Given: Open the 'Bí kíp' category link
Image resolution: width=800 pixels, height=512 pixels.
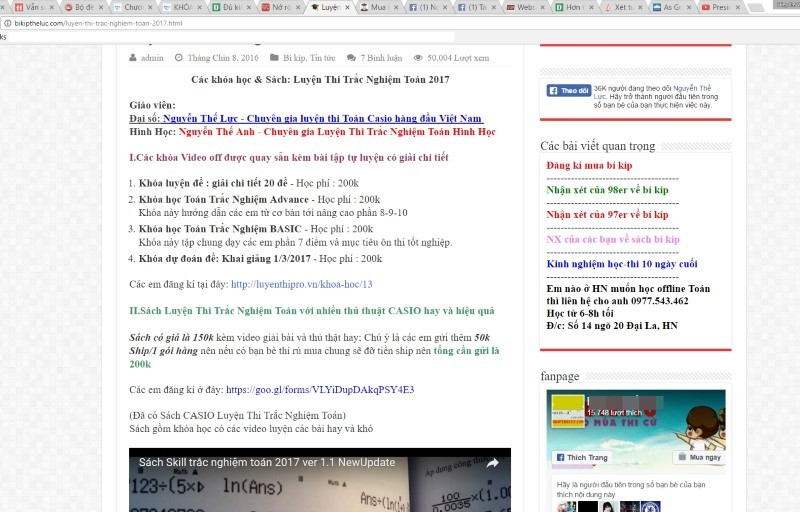Looking at the screenshot, I should point(294,58).
